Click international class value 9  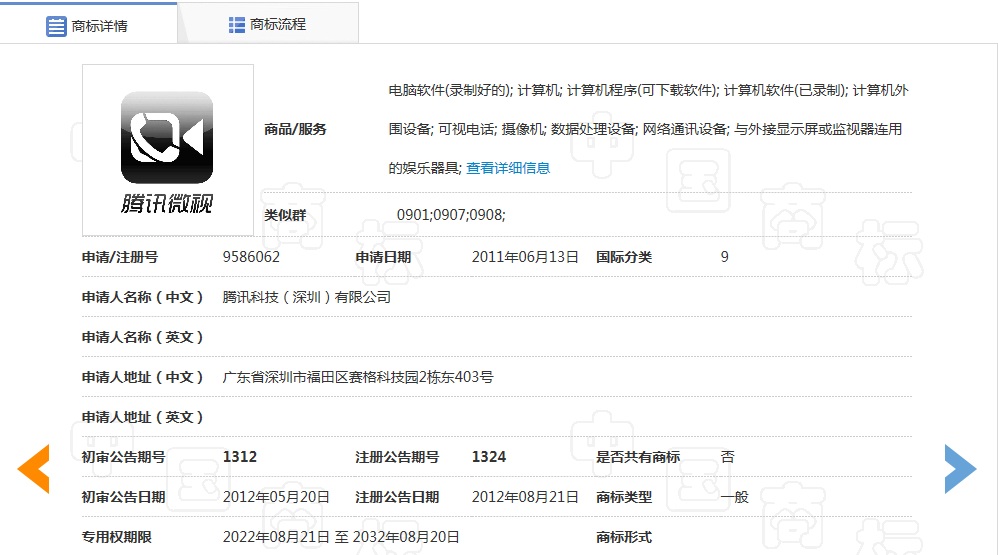coord(724,257)
